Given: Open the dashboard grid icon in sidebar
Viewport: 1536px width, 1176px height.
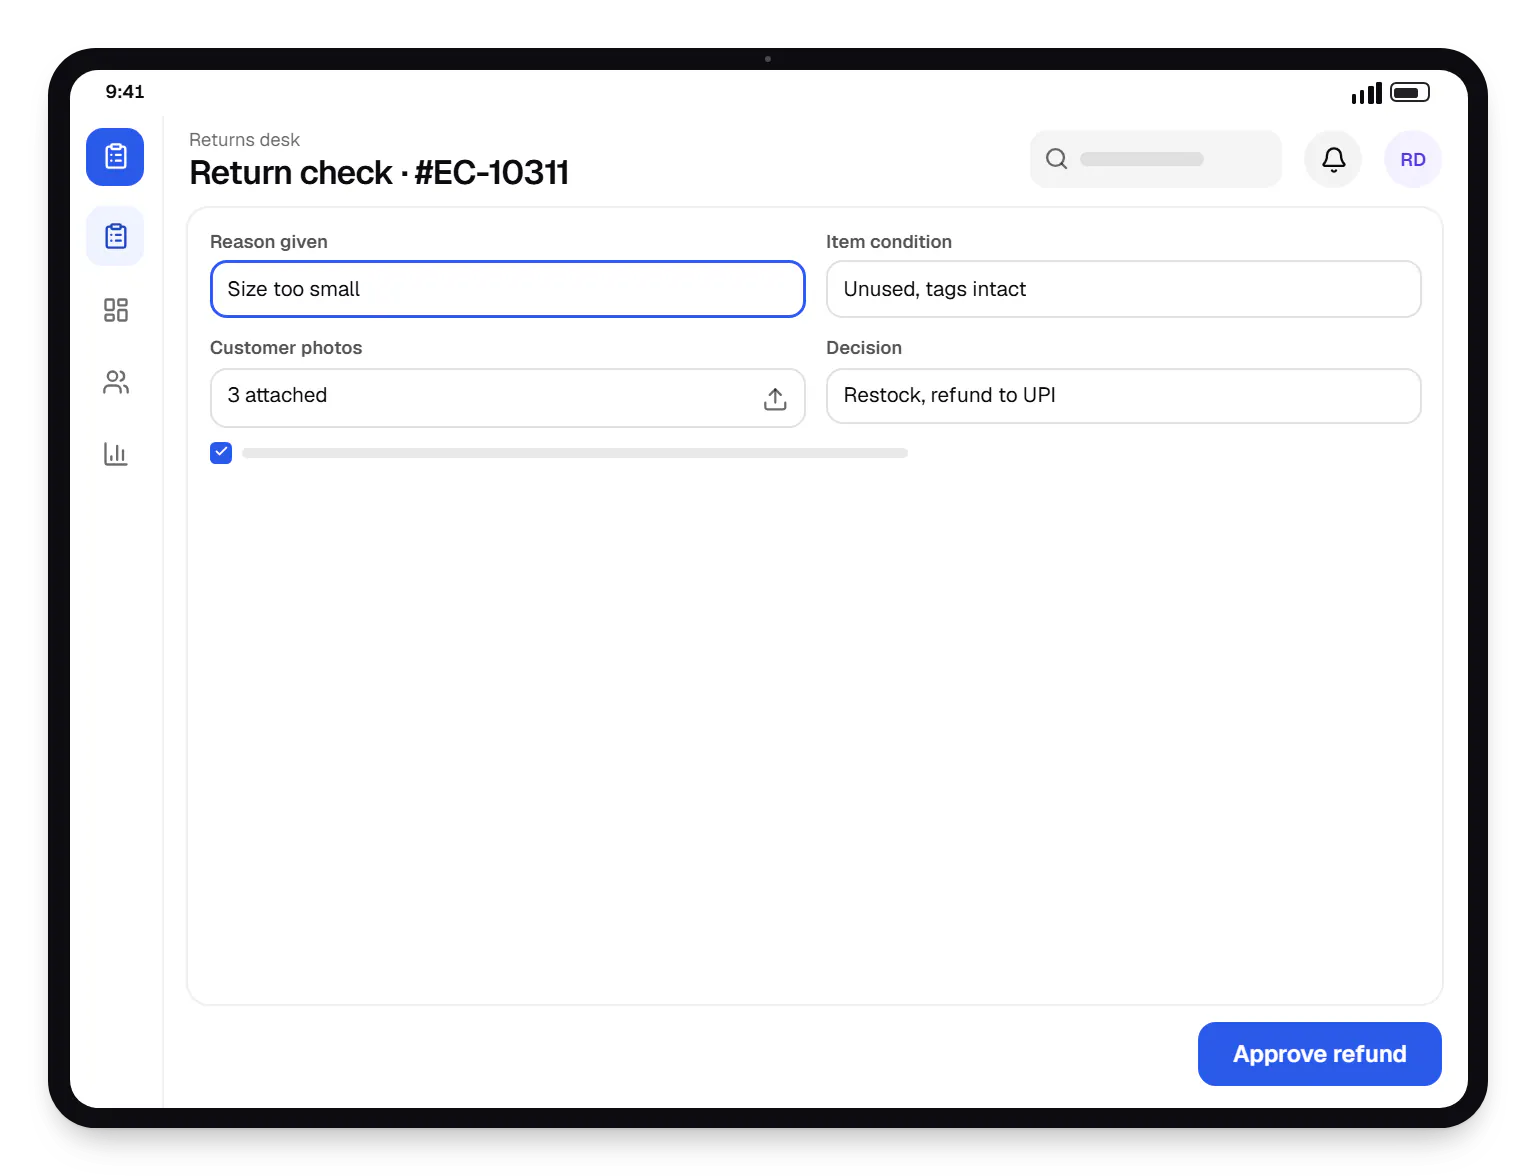Looking at the screenshot, I should pos(115,310).
